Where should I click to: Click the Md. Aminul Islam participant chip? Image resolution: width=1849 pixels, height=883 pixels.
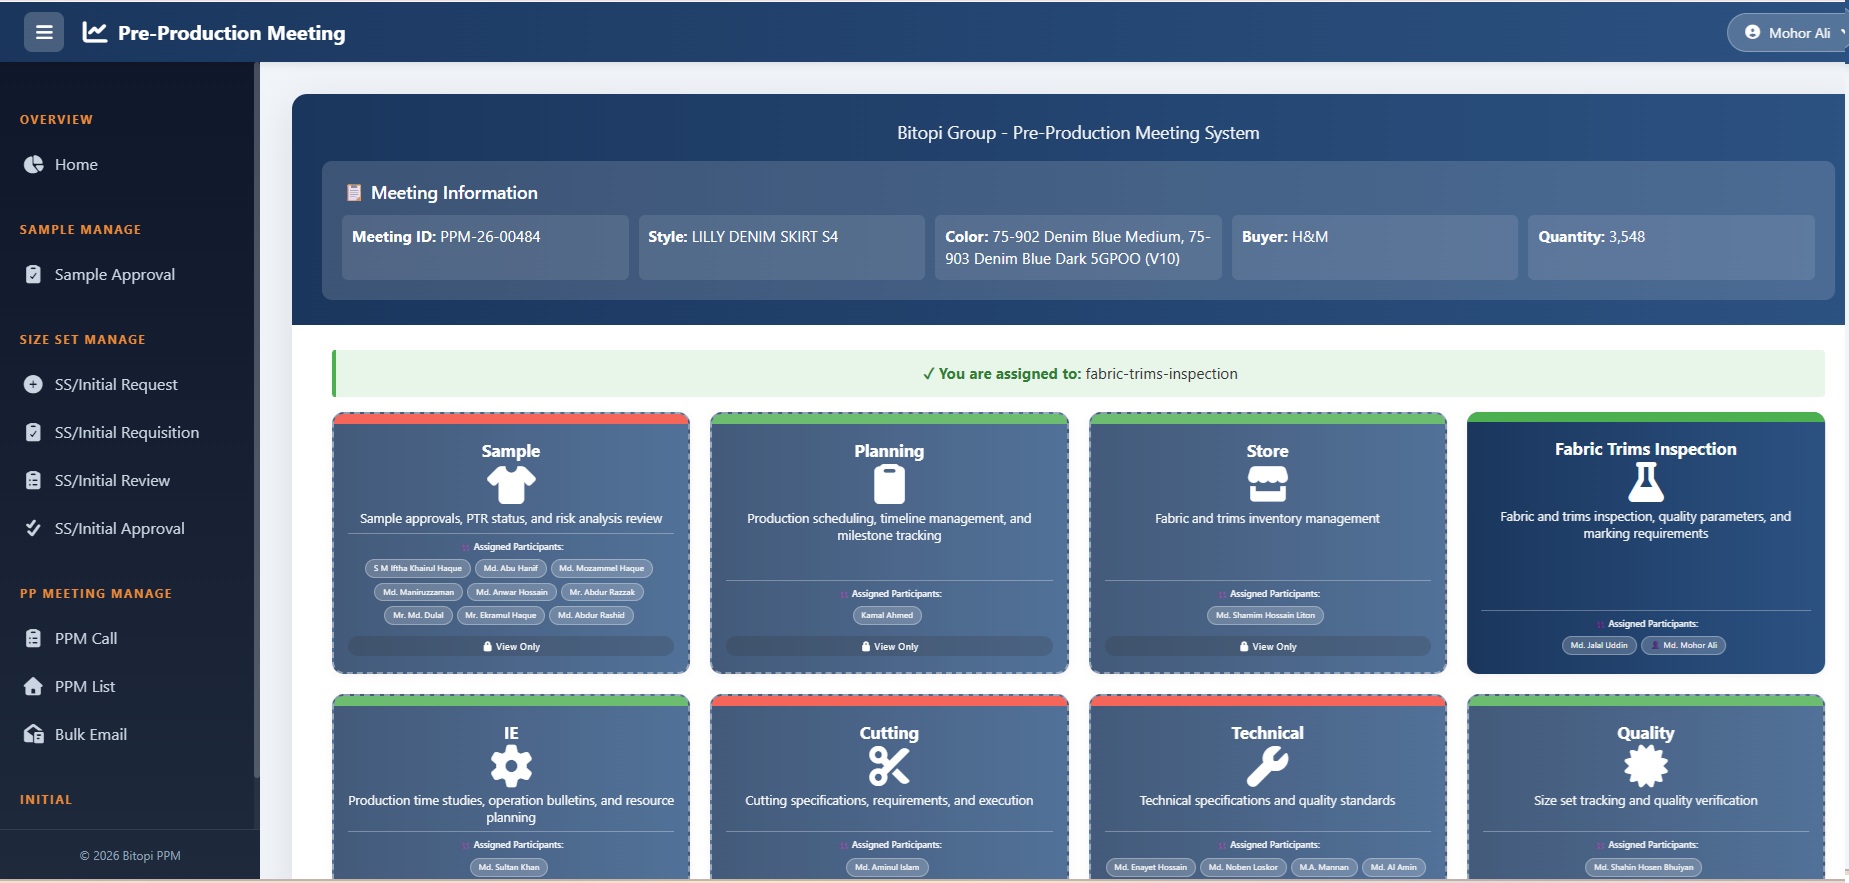[887, 867]
